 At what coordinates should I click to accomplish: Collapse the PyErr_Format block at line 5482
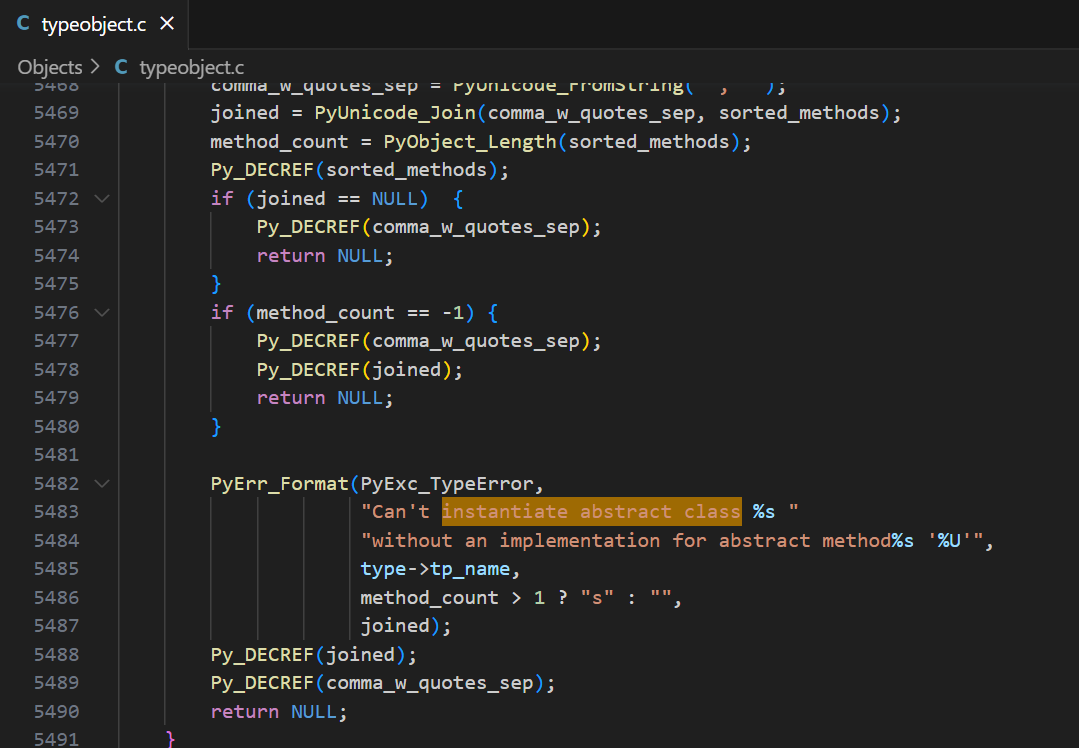(x=101, y=483)
